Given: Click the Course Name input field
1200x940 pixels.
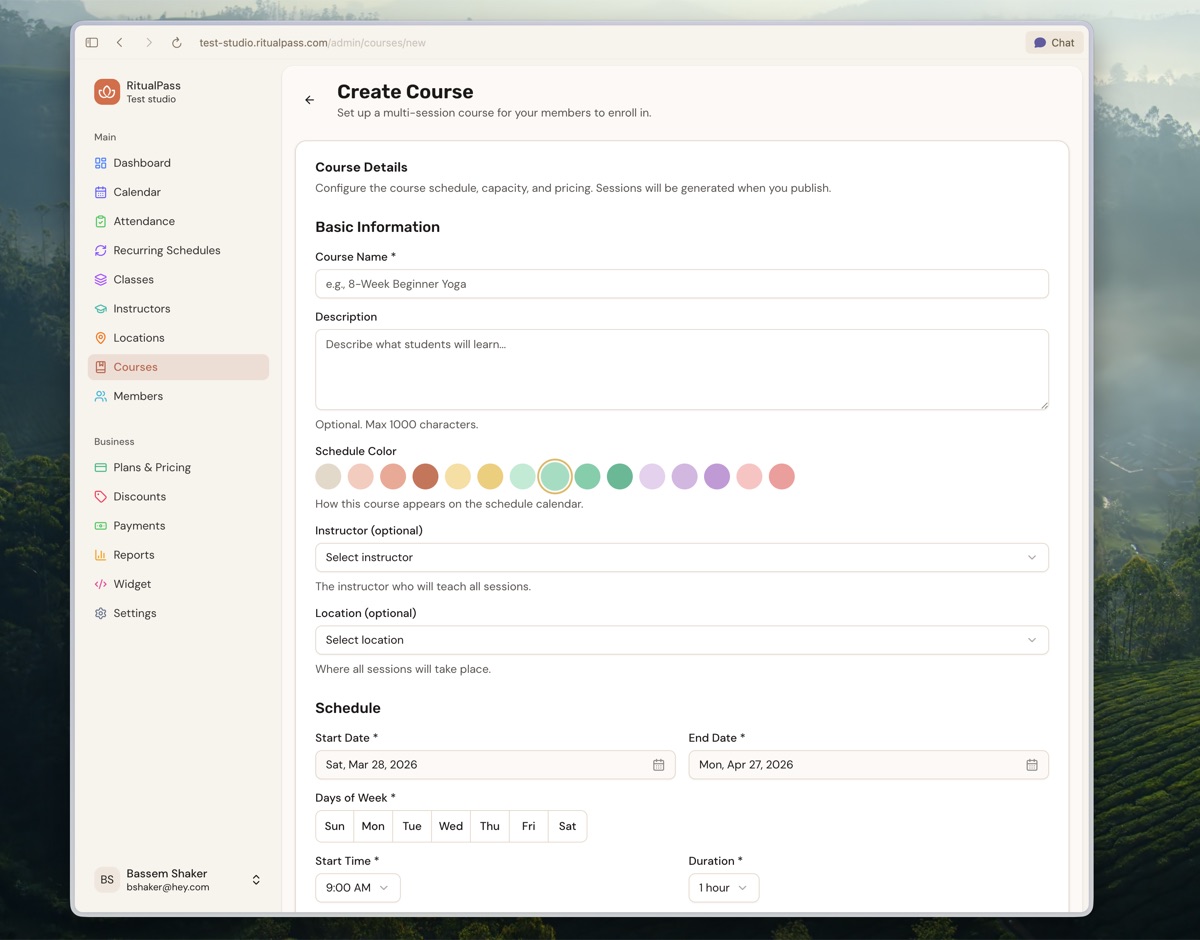Looking at the screenshot, I should tap(682, 284).
